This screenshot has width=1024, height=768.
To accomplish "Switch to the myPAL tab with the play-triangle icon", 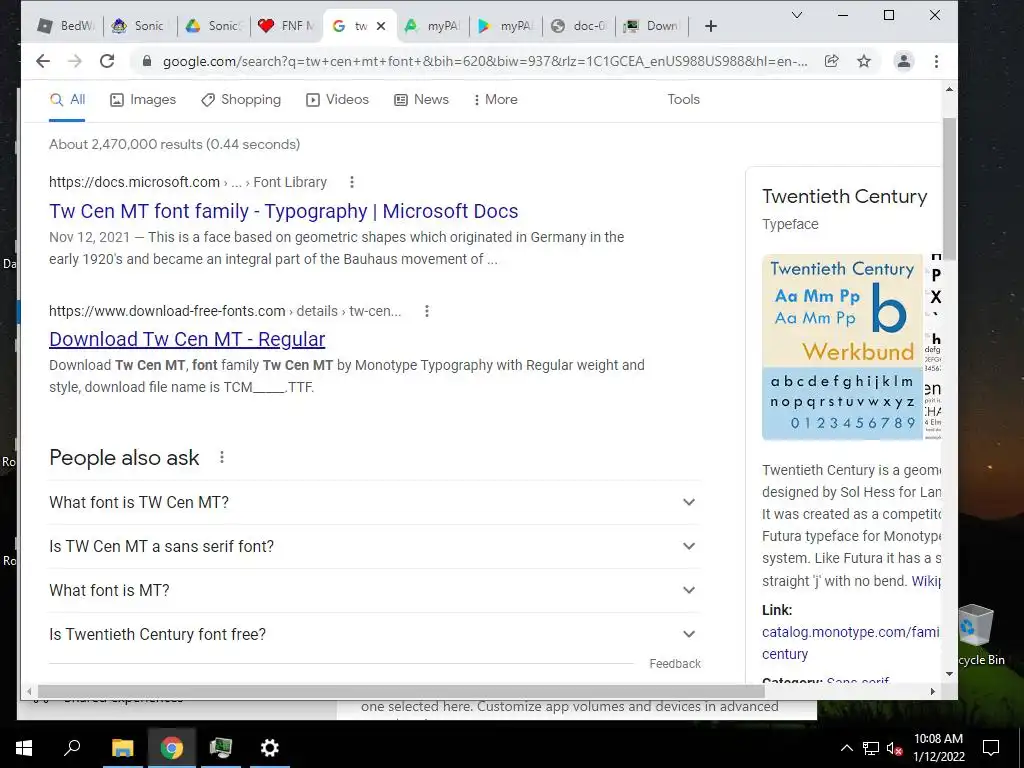I will pos(505,26).
